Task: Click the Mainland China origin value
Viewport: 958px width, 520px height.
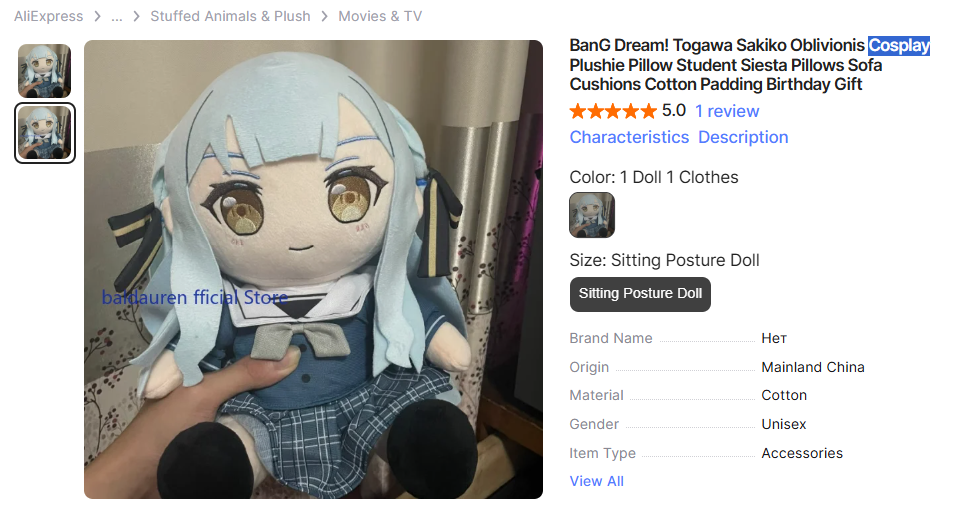Action: pyautogui.click(x=813, y=367)
